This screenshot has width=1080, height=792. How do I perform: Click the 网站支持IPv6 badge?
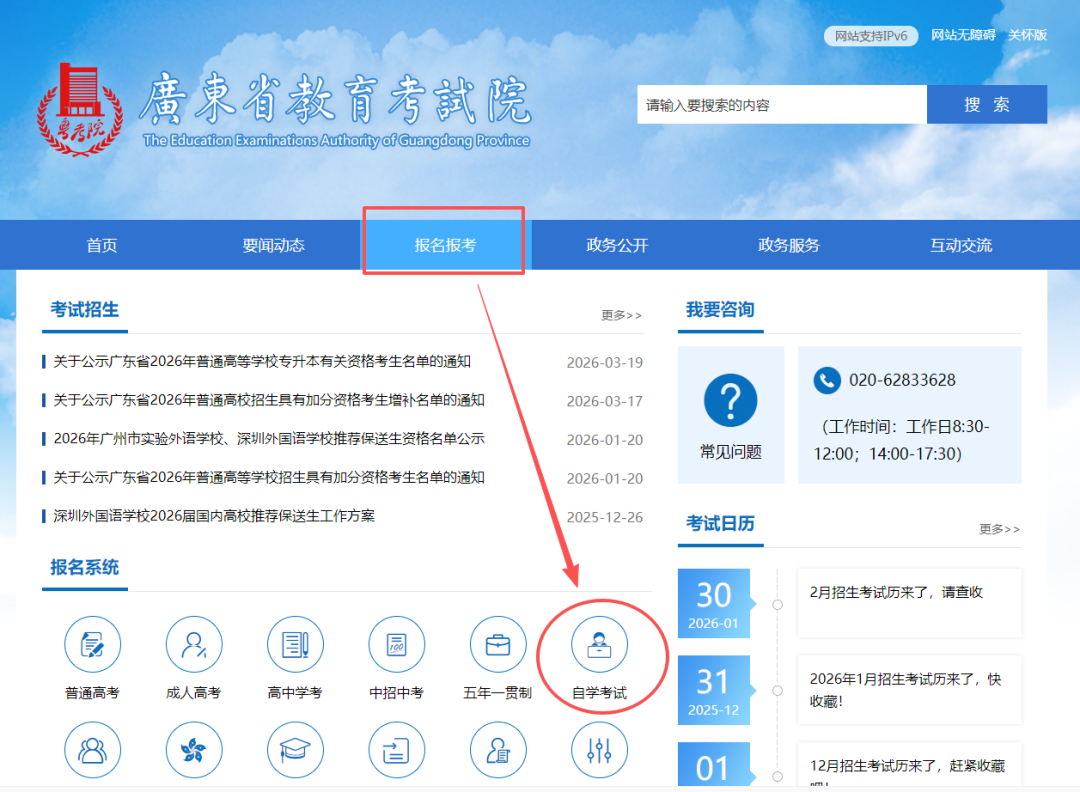pyautogui.click(x=871, y=36)
